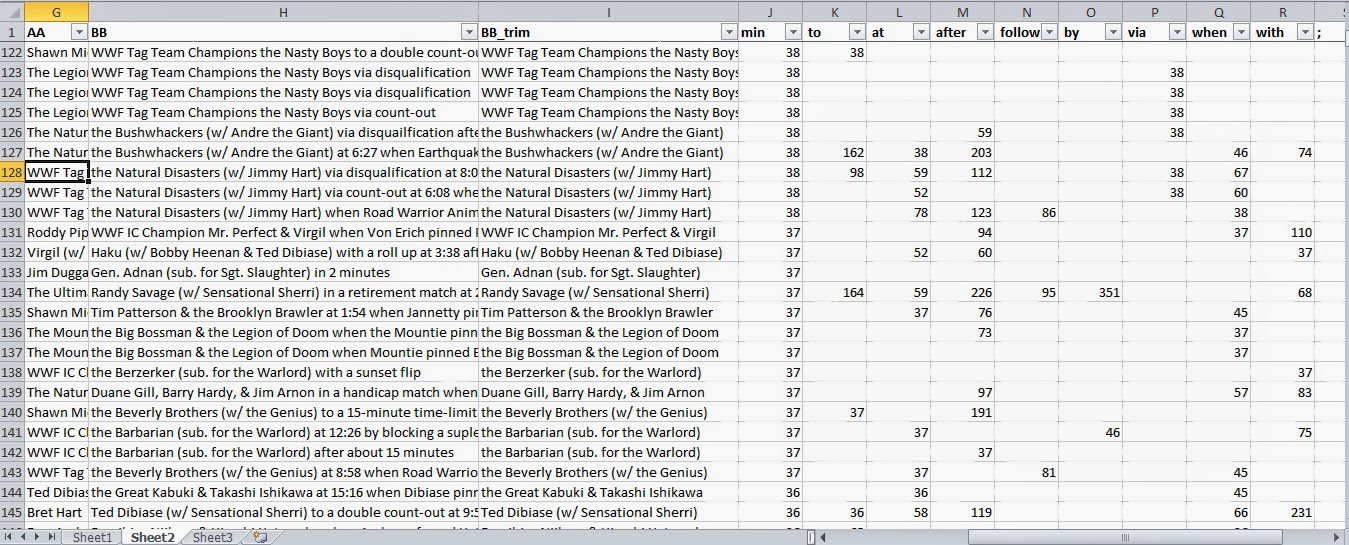
Task: Open the BB column filter dropdown
Action: 469,32
